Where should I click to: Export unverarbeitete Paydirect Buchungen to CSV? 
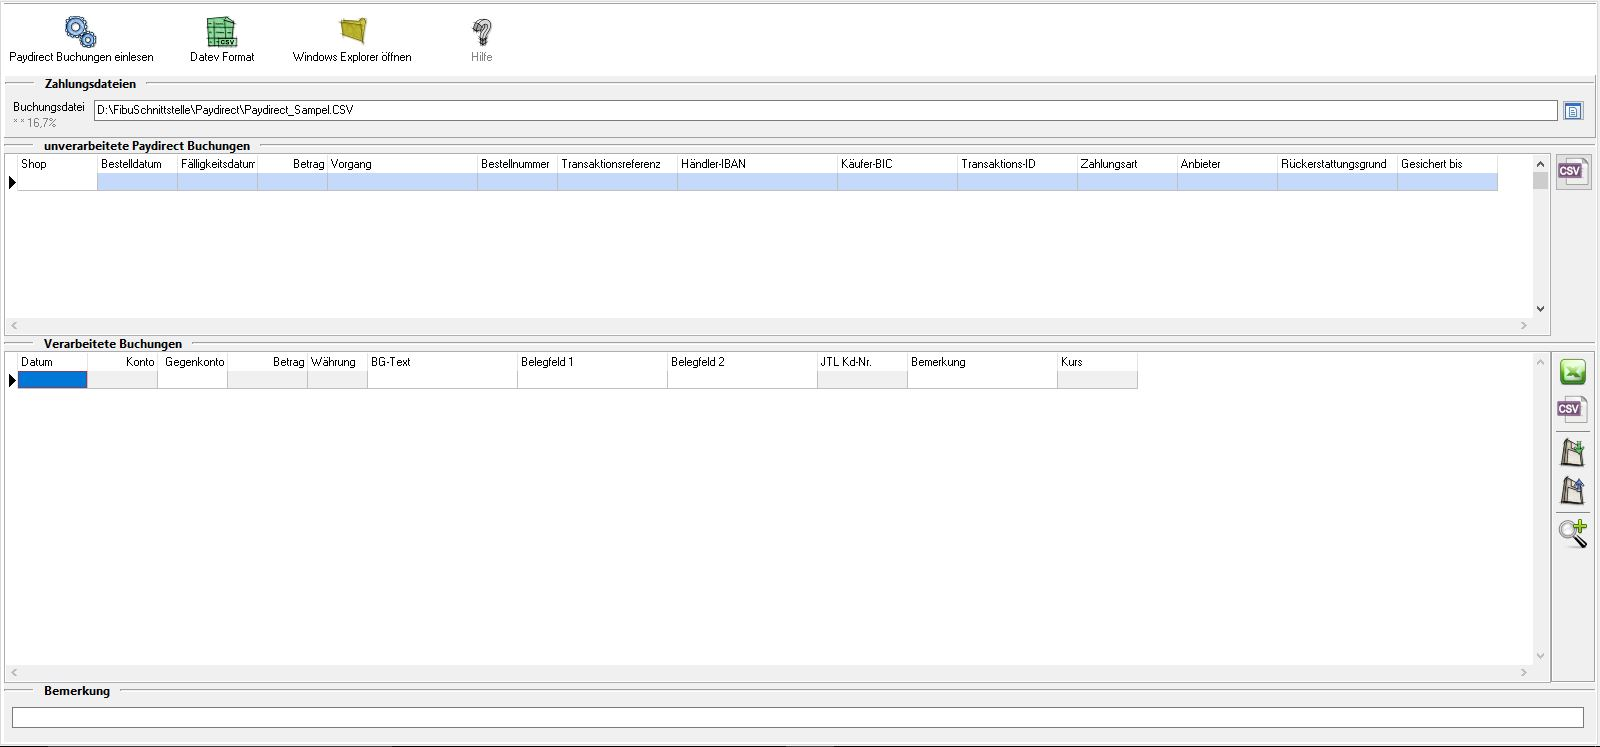pyautogui.click(x=1571, y=171)
